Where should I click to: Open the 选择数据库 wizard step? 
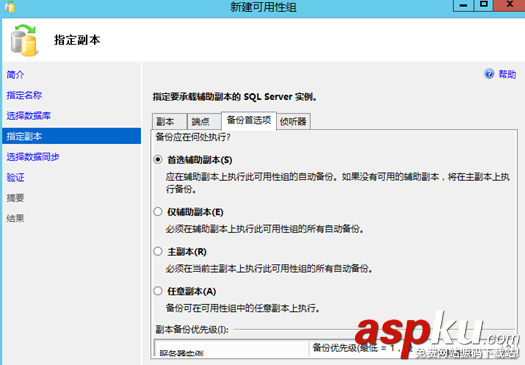click(x=28, y=116)
